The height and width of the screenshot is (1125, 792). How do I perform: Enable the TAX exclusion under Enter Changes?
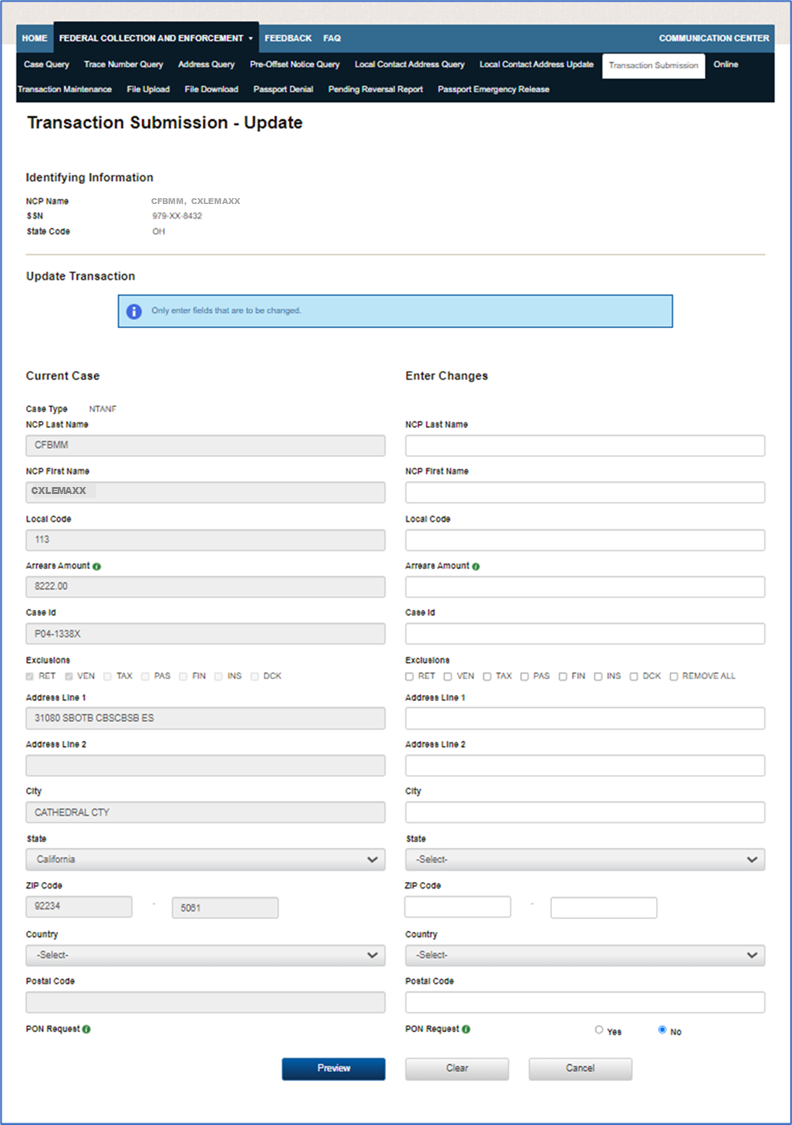487,677
